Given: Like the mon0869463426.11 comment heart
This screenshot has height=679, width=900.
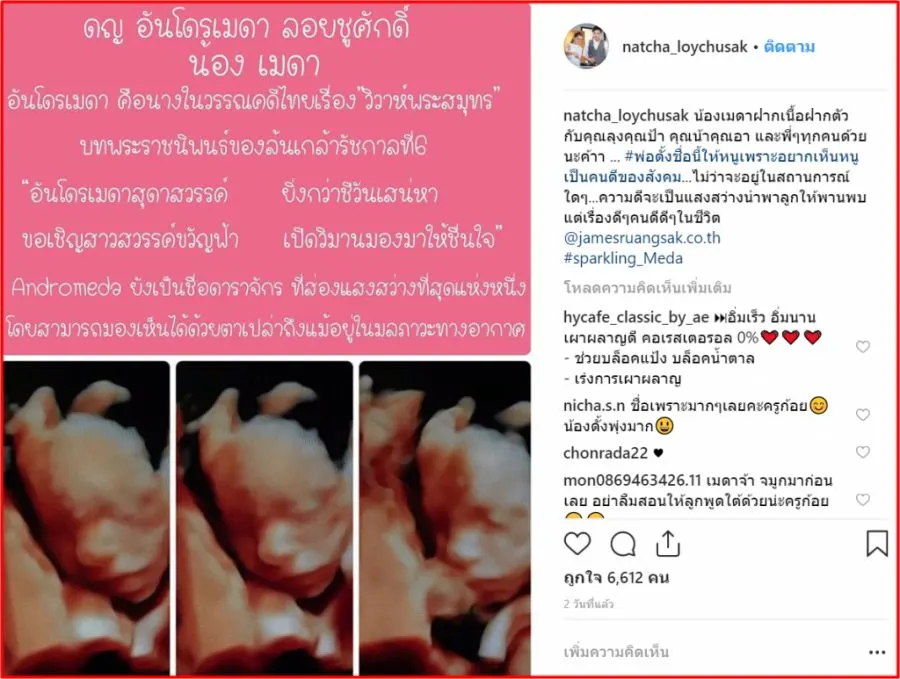Looking at the screenshot, I should [x=863, y=500].
